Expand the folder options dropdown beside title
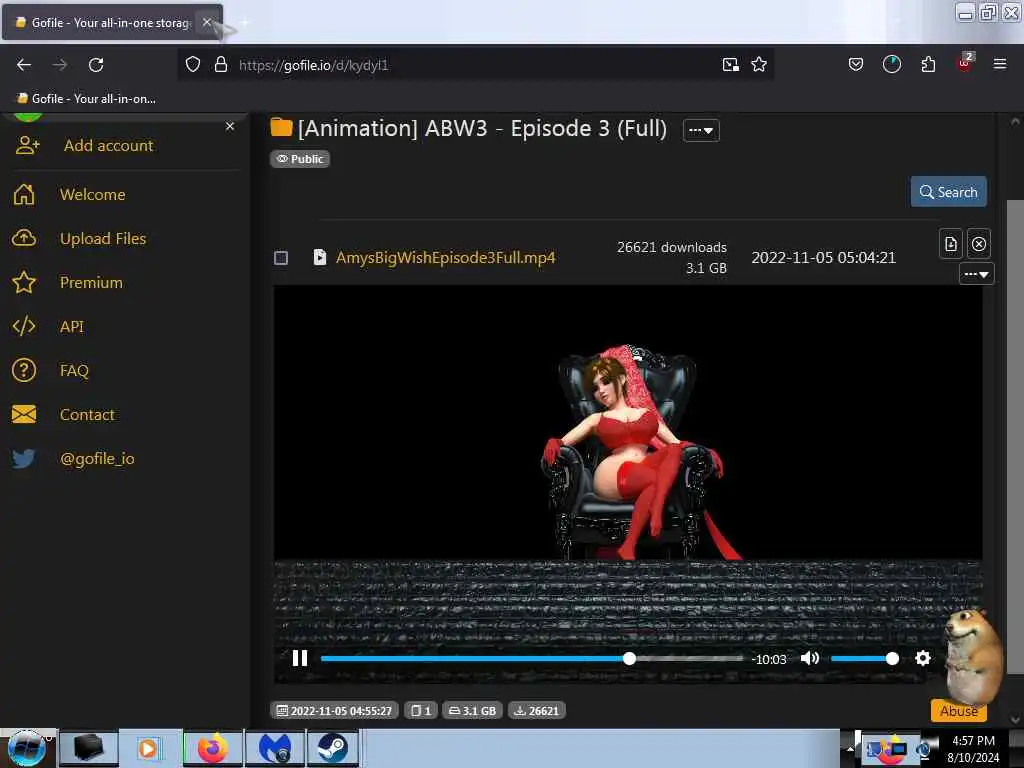1024x768 pixels. pyautogui.click(x=701, y=130)
